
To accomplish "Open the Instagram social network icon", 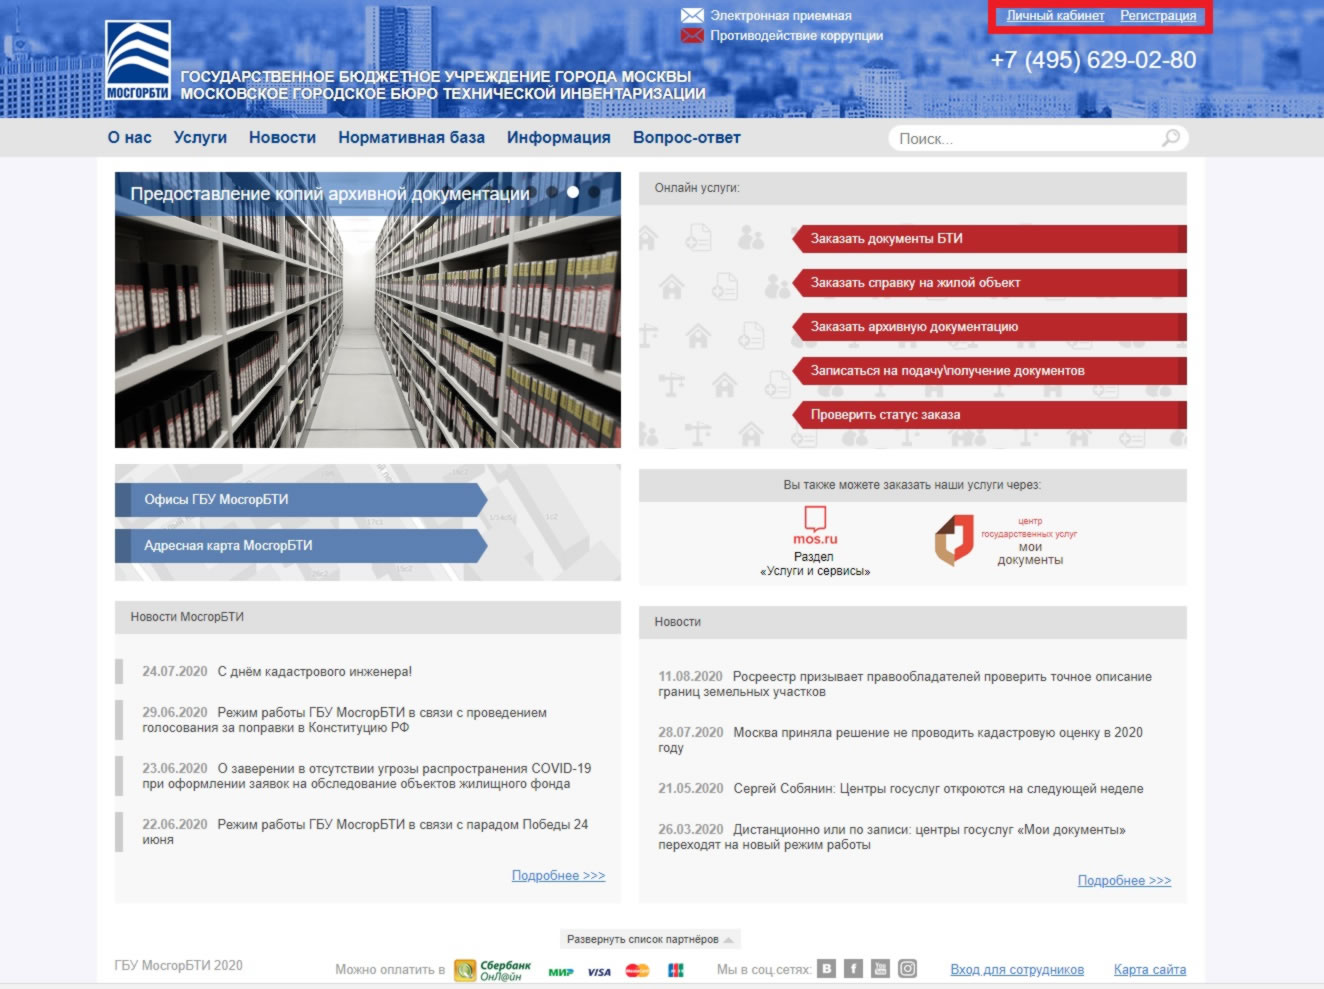I will click(x=907, y=968).
